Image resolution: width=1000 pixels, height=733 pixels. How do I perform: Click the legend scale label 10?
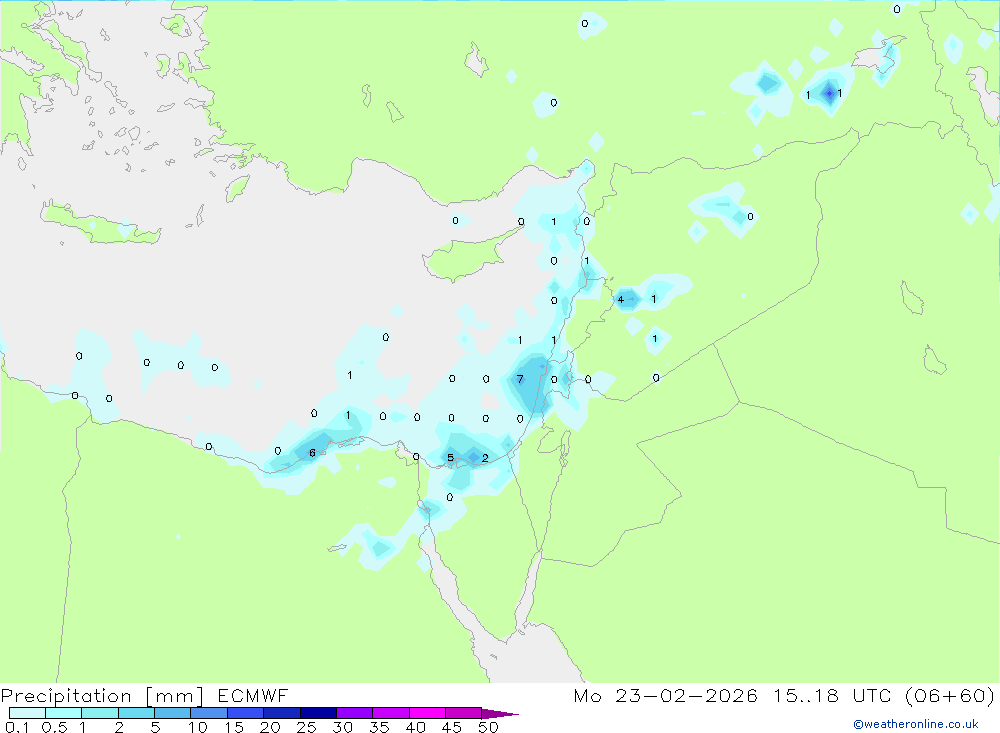pos(198,727)
